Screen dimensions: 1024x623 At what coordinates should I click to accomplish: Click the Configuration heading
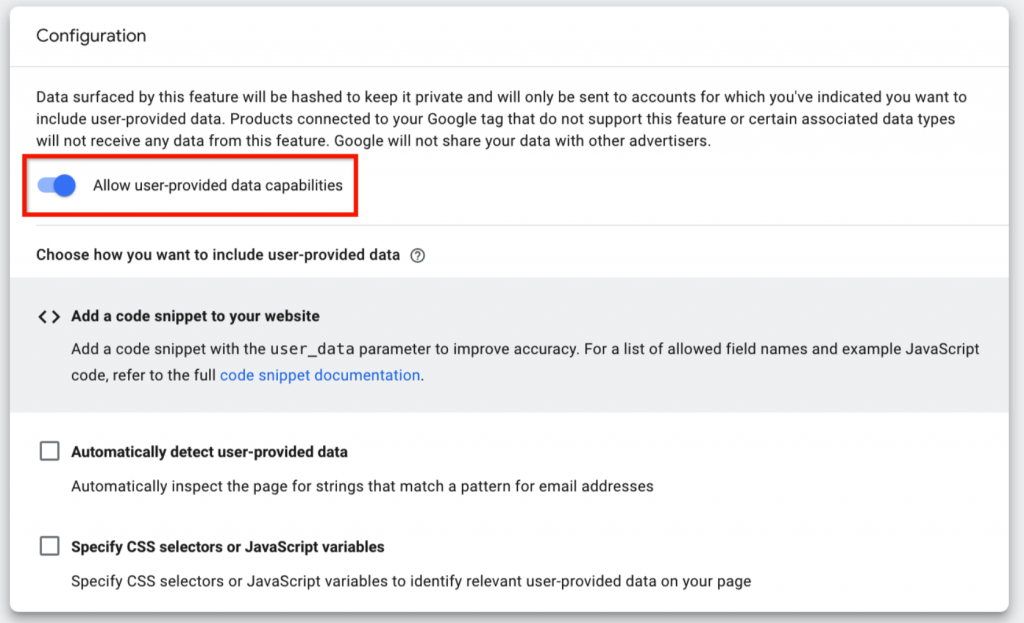(91, 36)
